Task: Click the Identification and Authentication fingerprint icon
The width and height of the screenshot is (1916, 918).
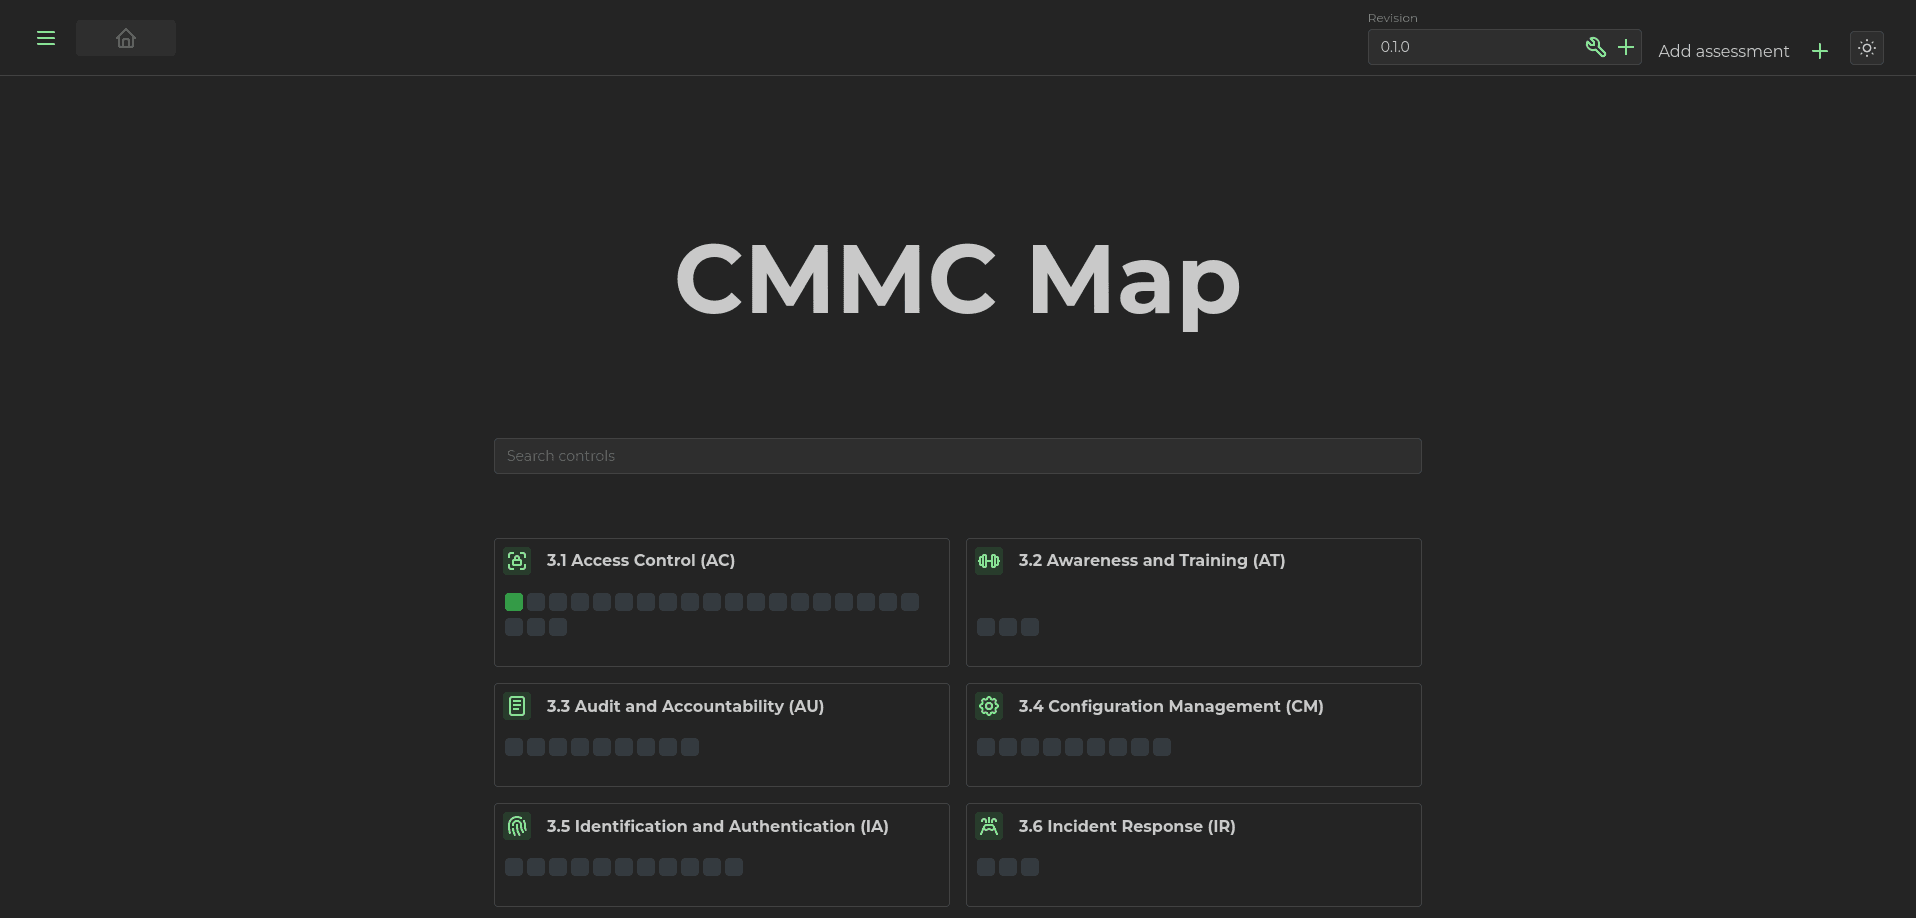Action: coord(516,827)
